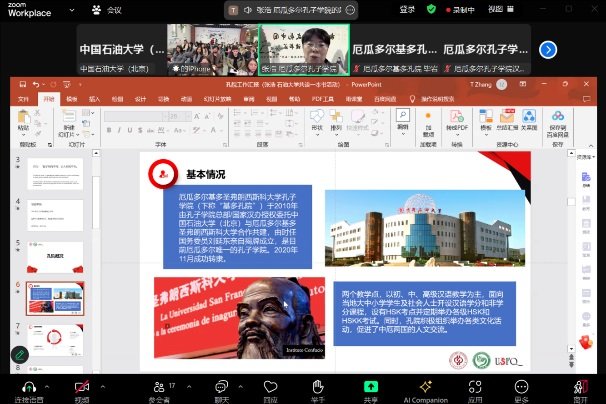
Task: Open the Zoom Workplace dropdown chevron
Action: click(72, 10)
